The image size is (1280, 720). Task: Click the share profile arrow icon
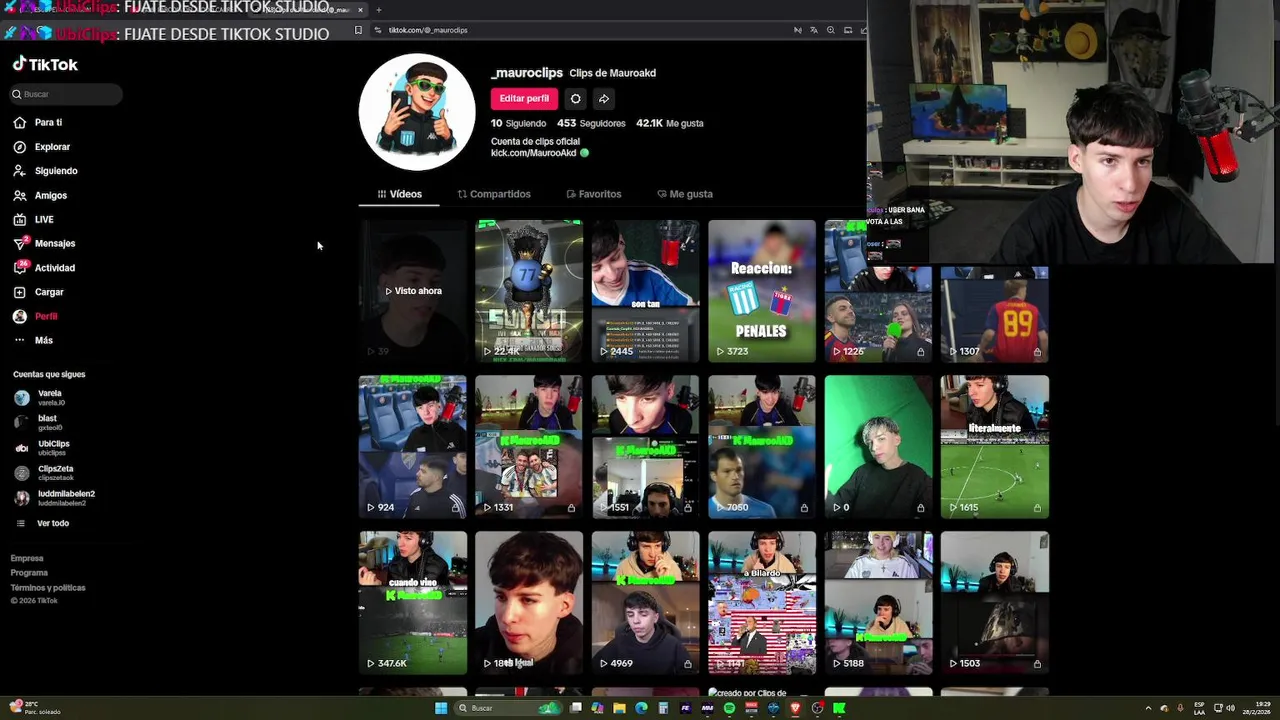click(604, 98)
